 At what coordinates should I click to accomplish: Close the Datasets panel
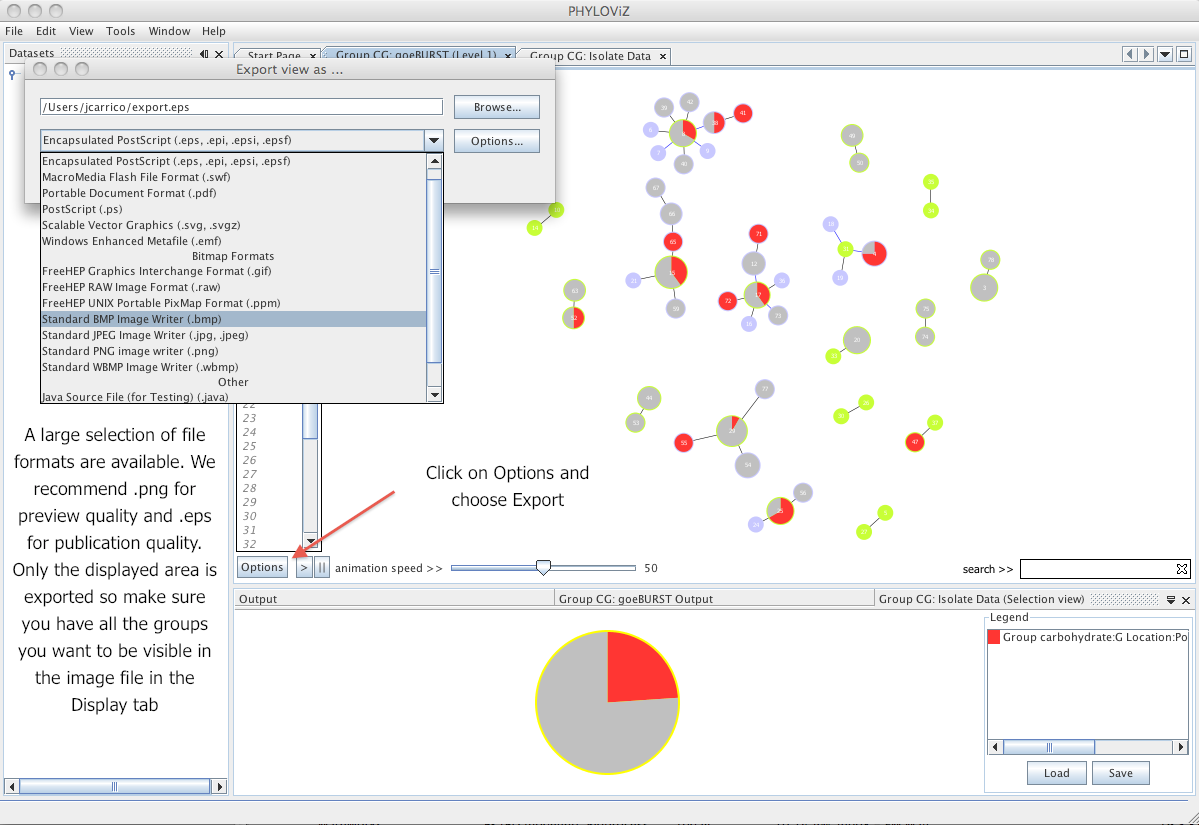coord(219,54)
